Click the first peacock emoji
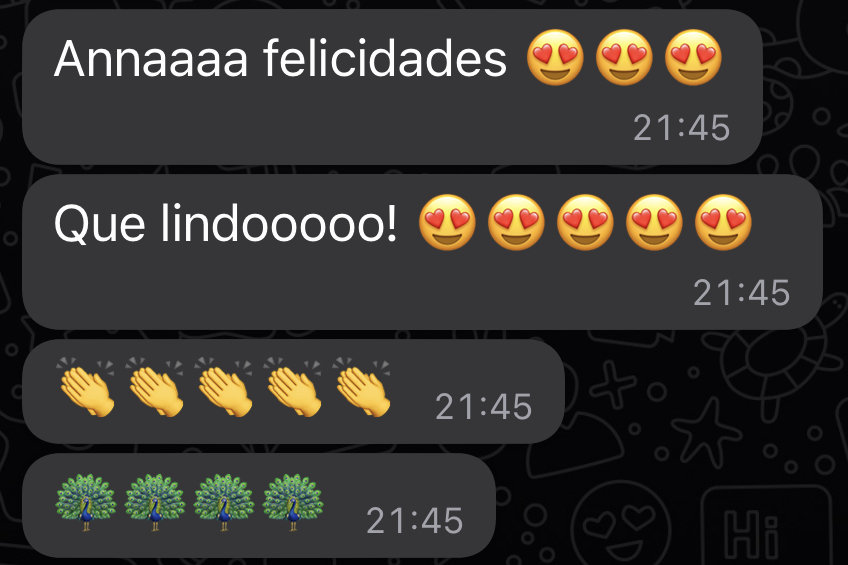The height and width of the screenshot is (565, 848). [x=85, y=502]
